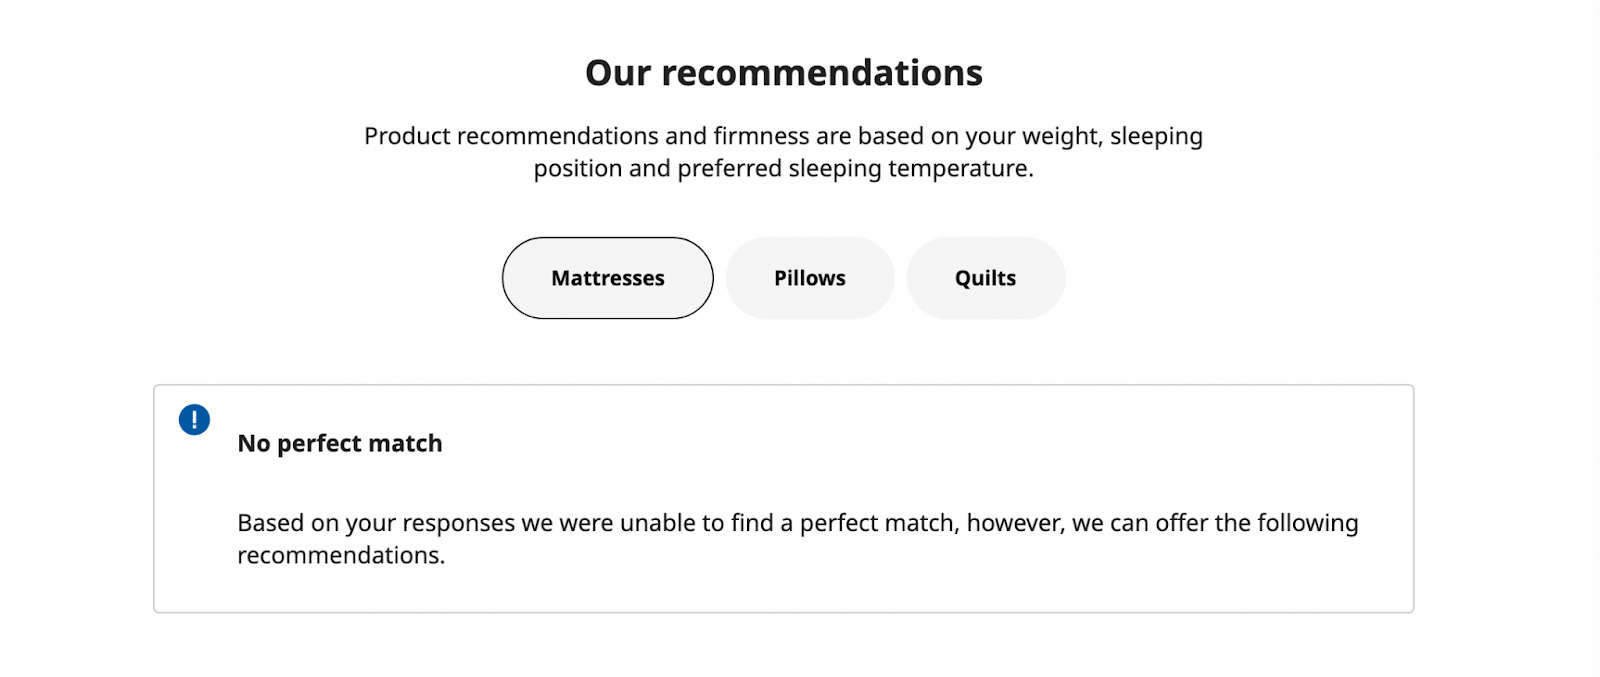Click the selected Mattresses pill outline
Image resolution: width=1600 pixels, height=677 pixels.
(607, 278)
